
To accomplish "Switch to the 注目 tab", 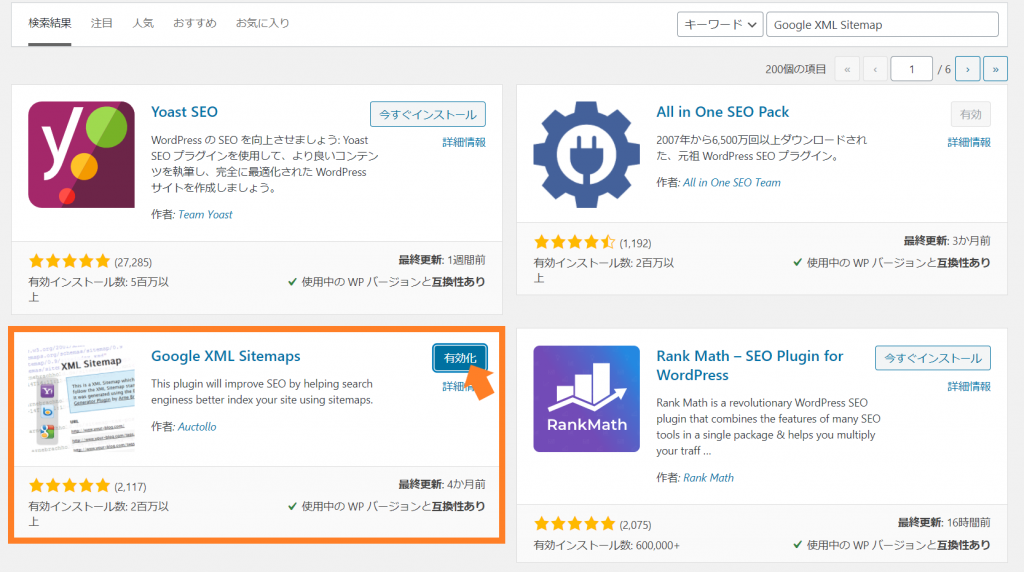I will [x=101, y=24].
